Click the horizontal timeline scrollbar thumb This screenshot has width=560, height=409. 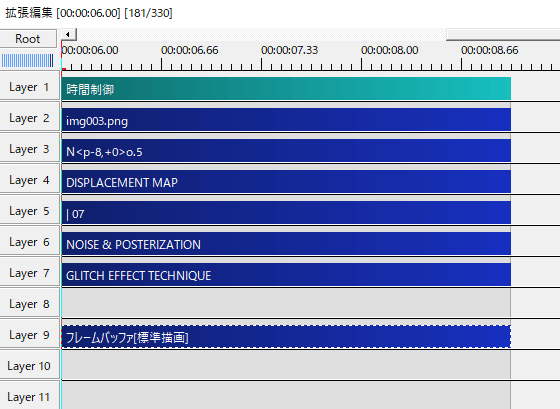503,35
